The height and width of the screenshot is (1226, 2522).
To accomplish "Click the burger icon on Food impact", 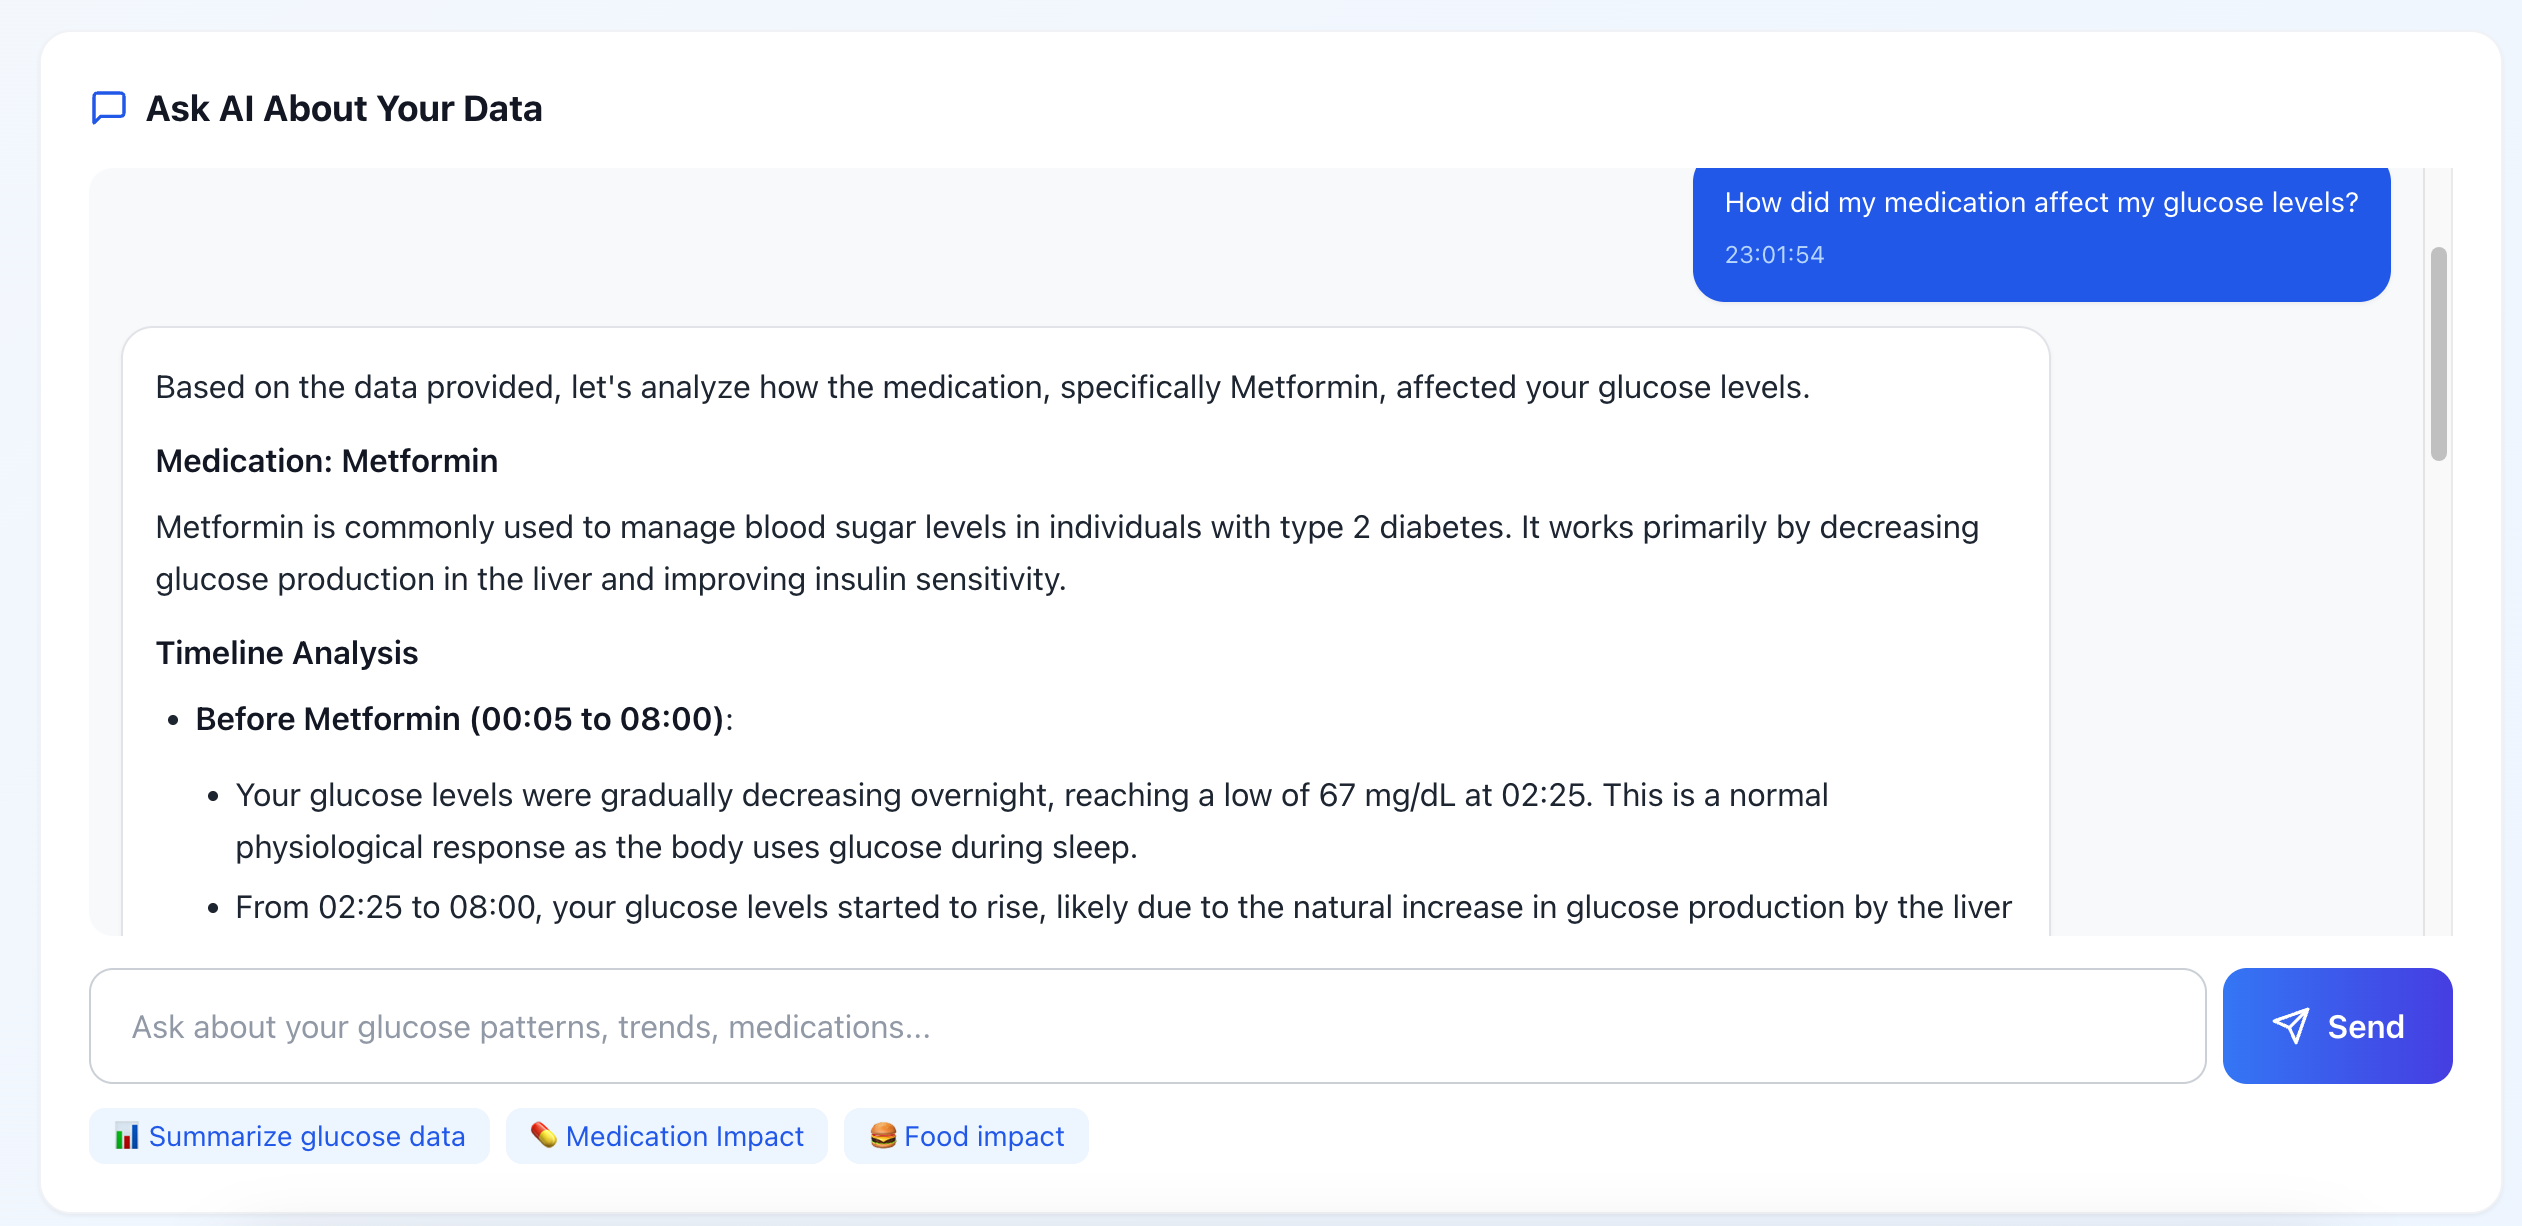I will tap(882, 1135).
